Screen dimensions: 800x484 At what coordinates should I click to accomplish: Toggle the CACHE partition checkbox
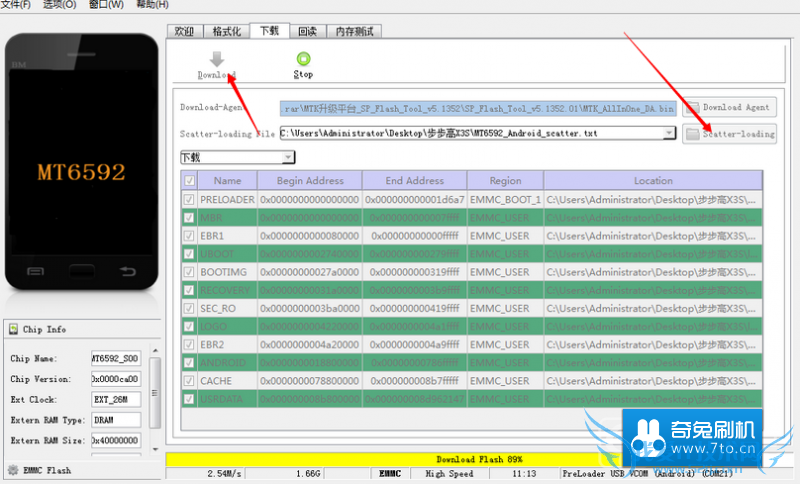pyautogui.click(x=189, y=381)
